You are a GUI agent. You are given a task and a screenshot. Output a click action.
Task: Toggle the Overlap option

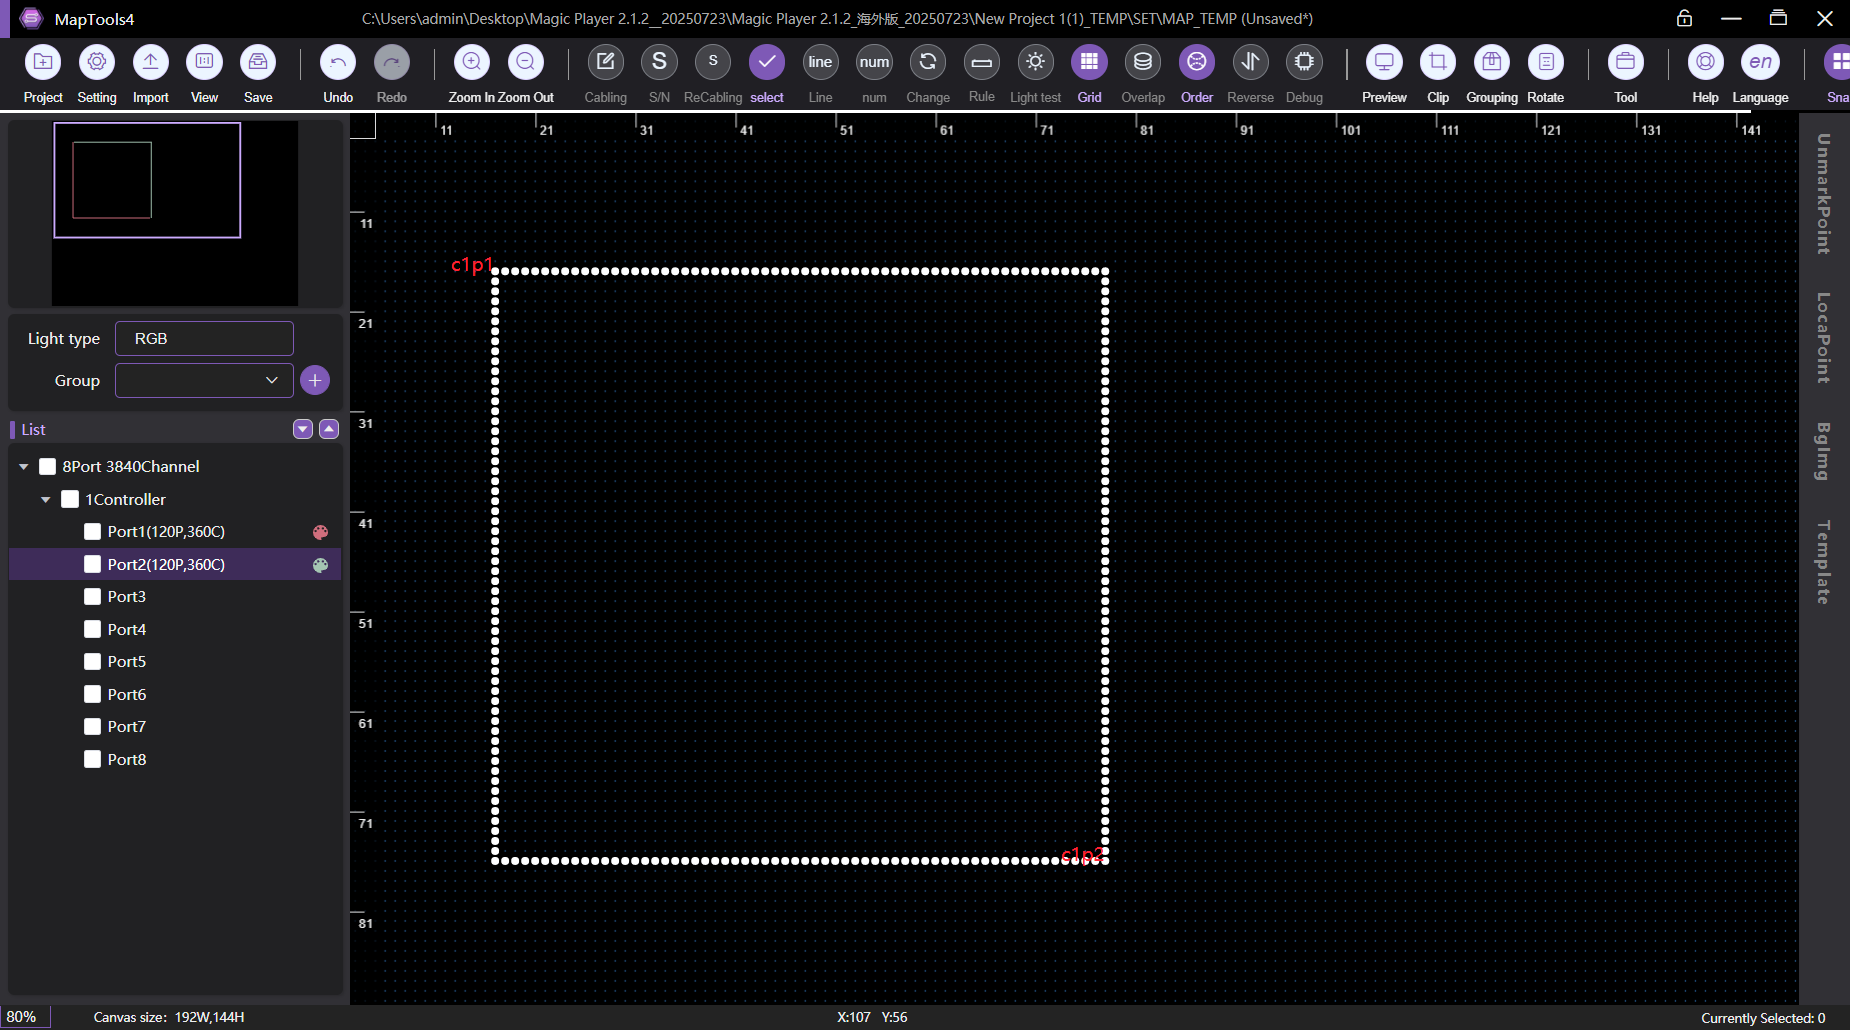[x=1143, y=62]
